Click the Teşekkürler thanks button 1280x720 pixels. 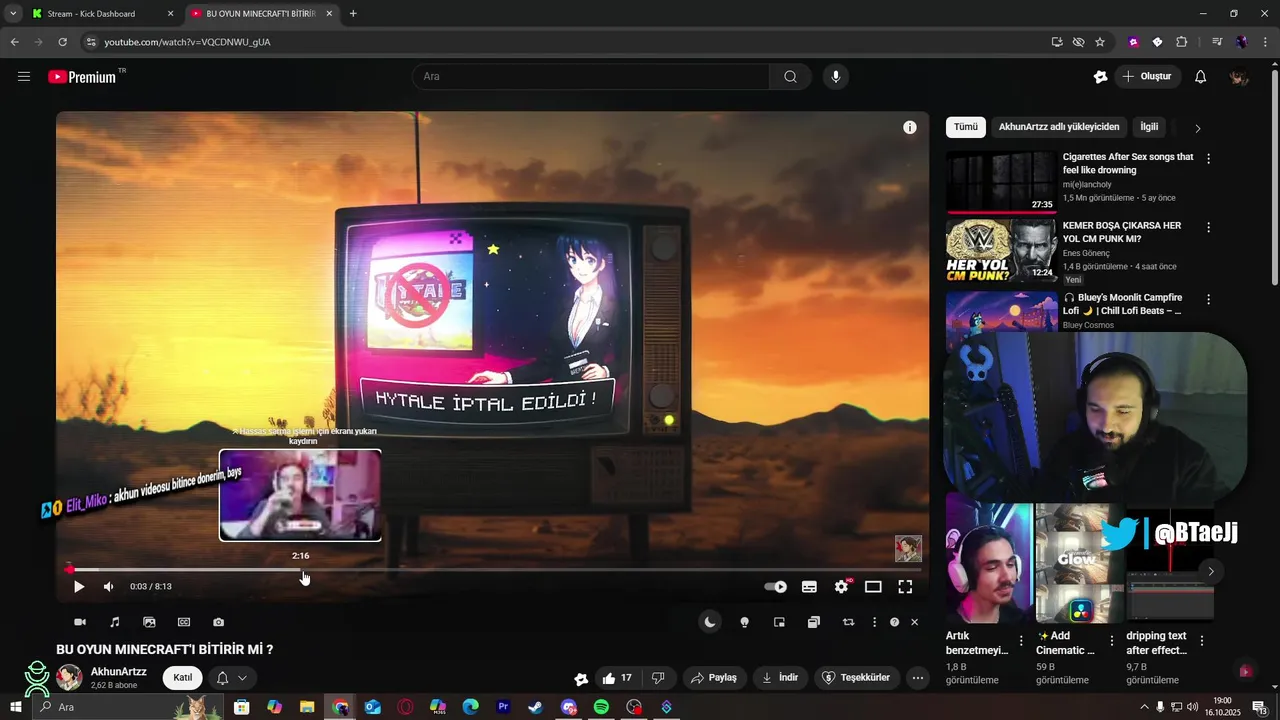[857, 677]
